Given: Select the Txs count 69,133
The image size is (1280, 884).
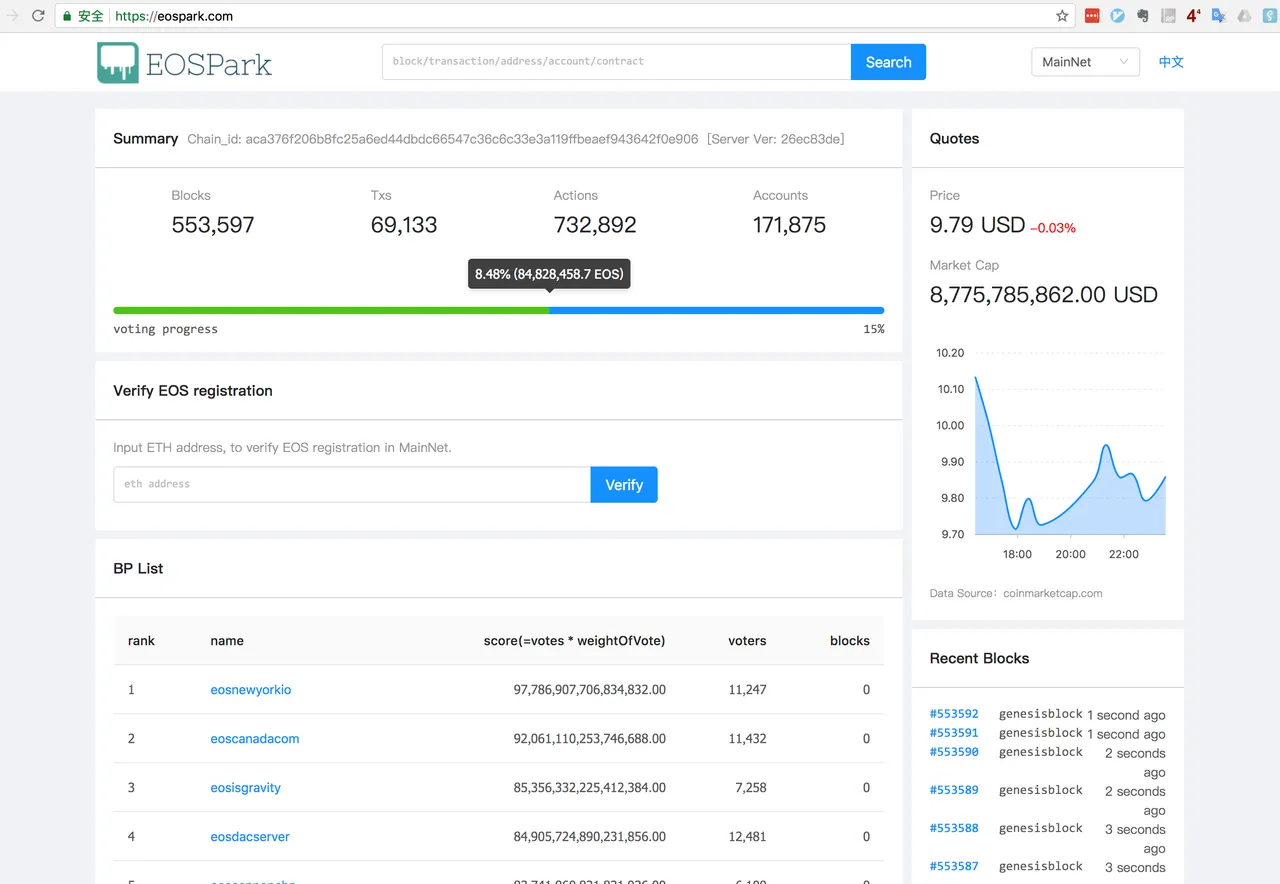Looking at the screenshot, I should tap(404, 225).
